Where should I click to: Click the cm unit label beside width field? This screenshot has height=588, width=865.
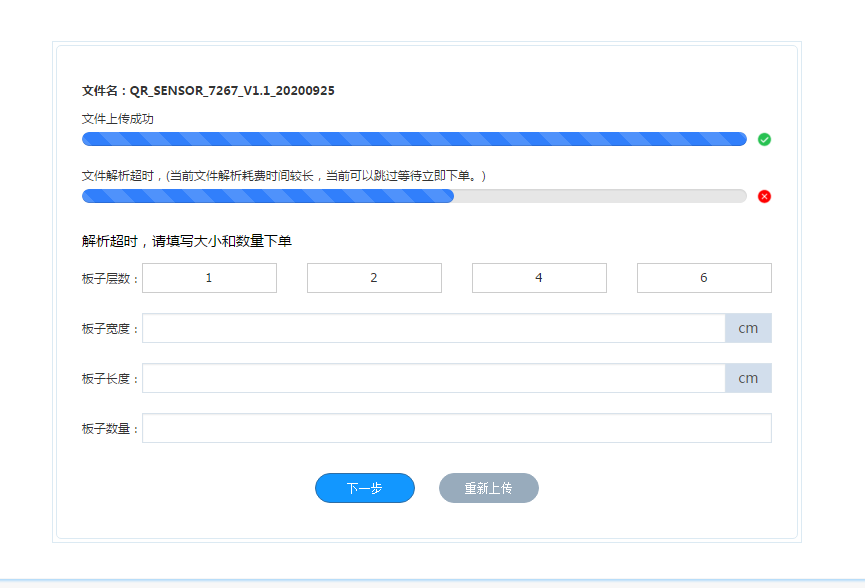(748, 328)
